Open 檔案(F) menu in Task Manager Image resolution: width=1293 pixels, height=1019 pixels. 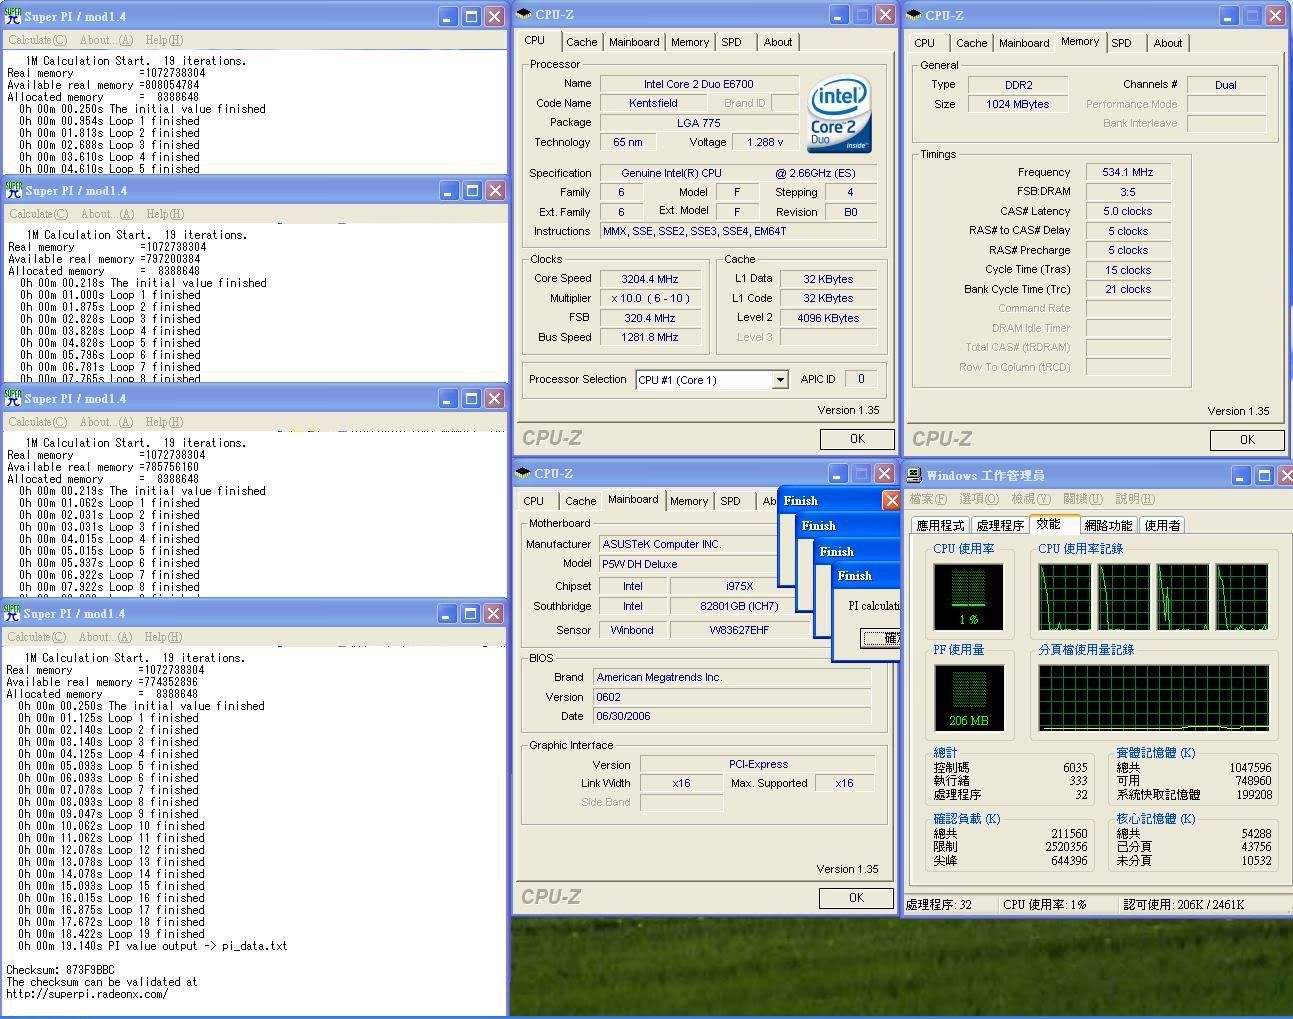928,499
